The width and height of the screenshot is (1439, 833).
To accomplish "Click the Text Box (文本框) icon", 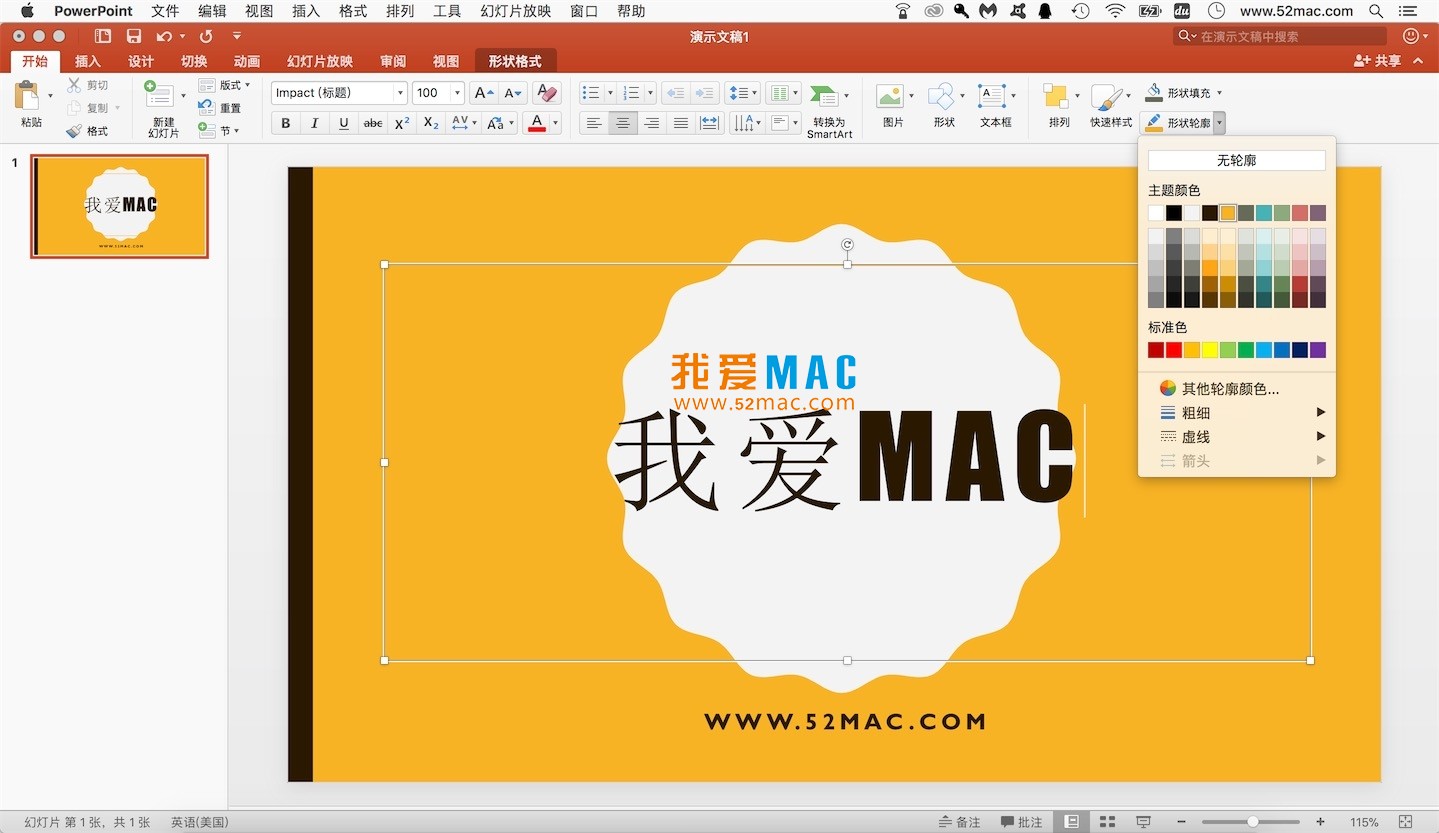I will point(992,97).
